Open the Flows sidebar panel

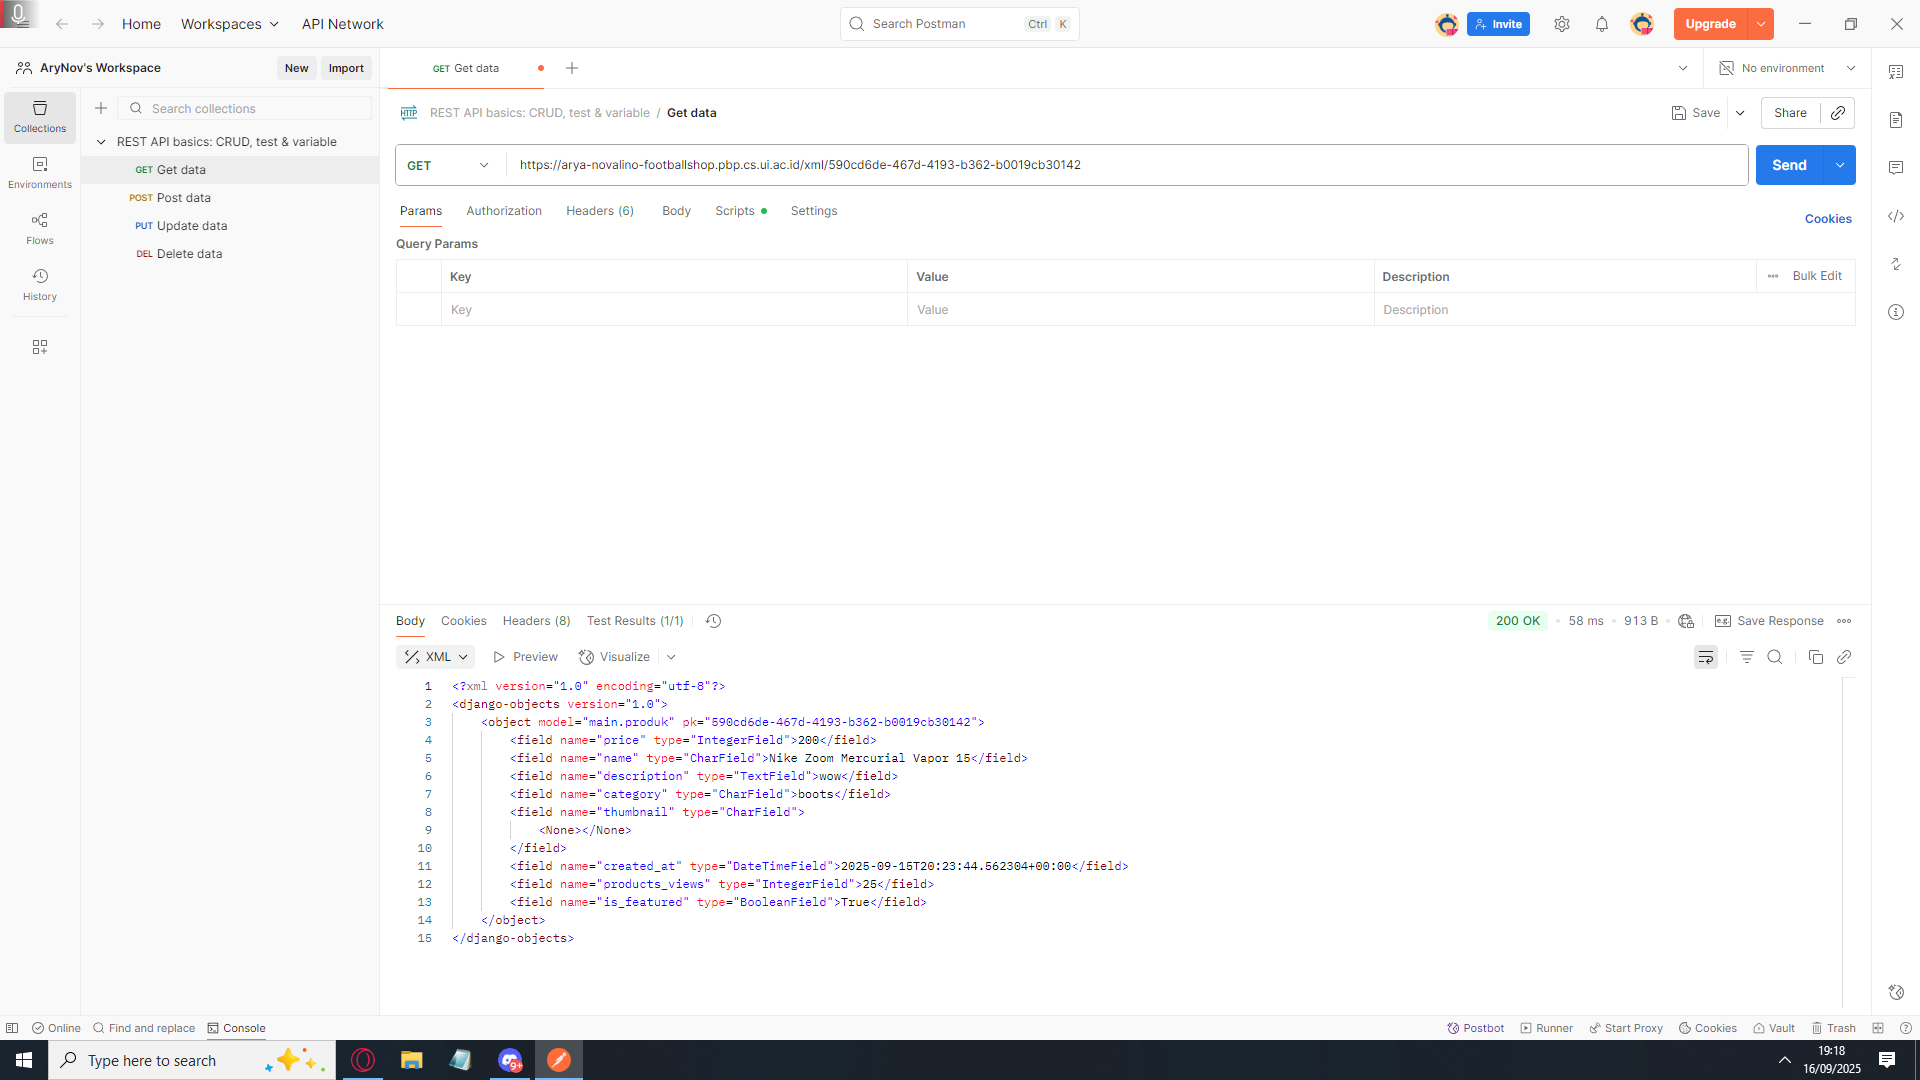40,228
